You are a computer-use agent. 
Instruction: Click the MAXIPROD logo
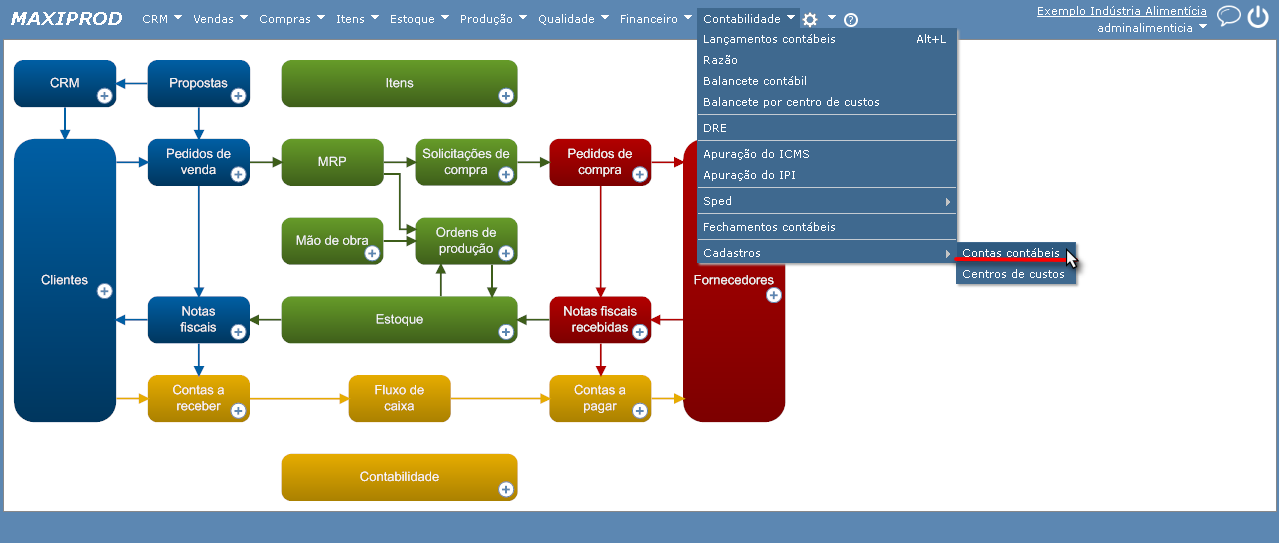(67, 19)
